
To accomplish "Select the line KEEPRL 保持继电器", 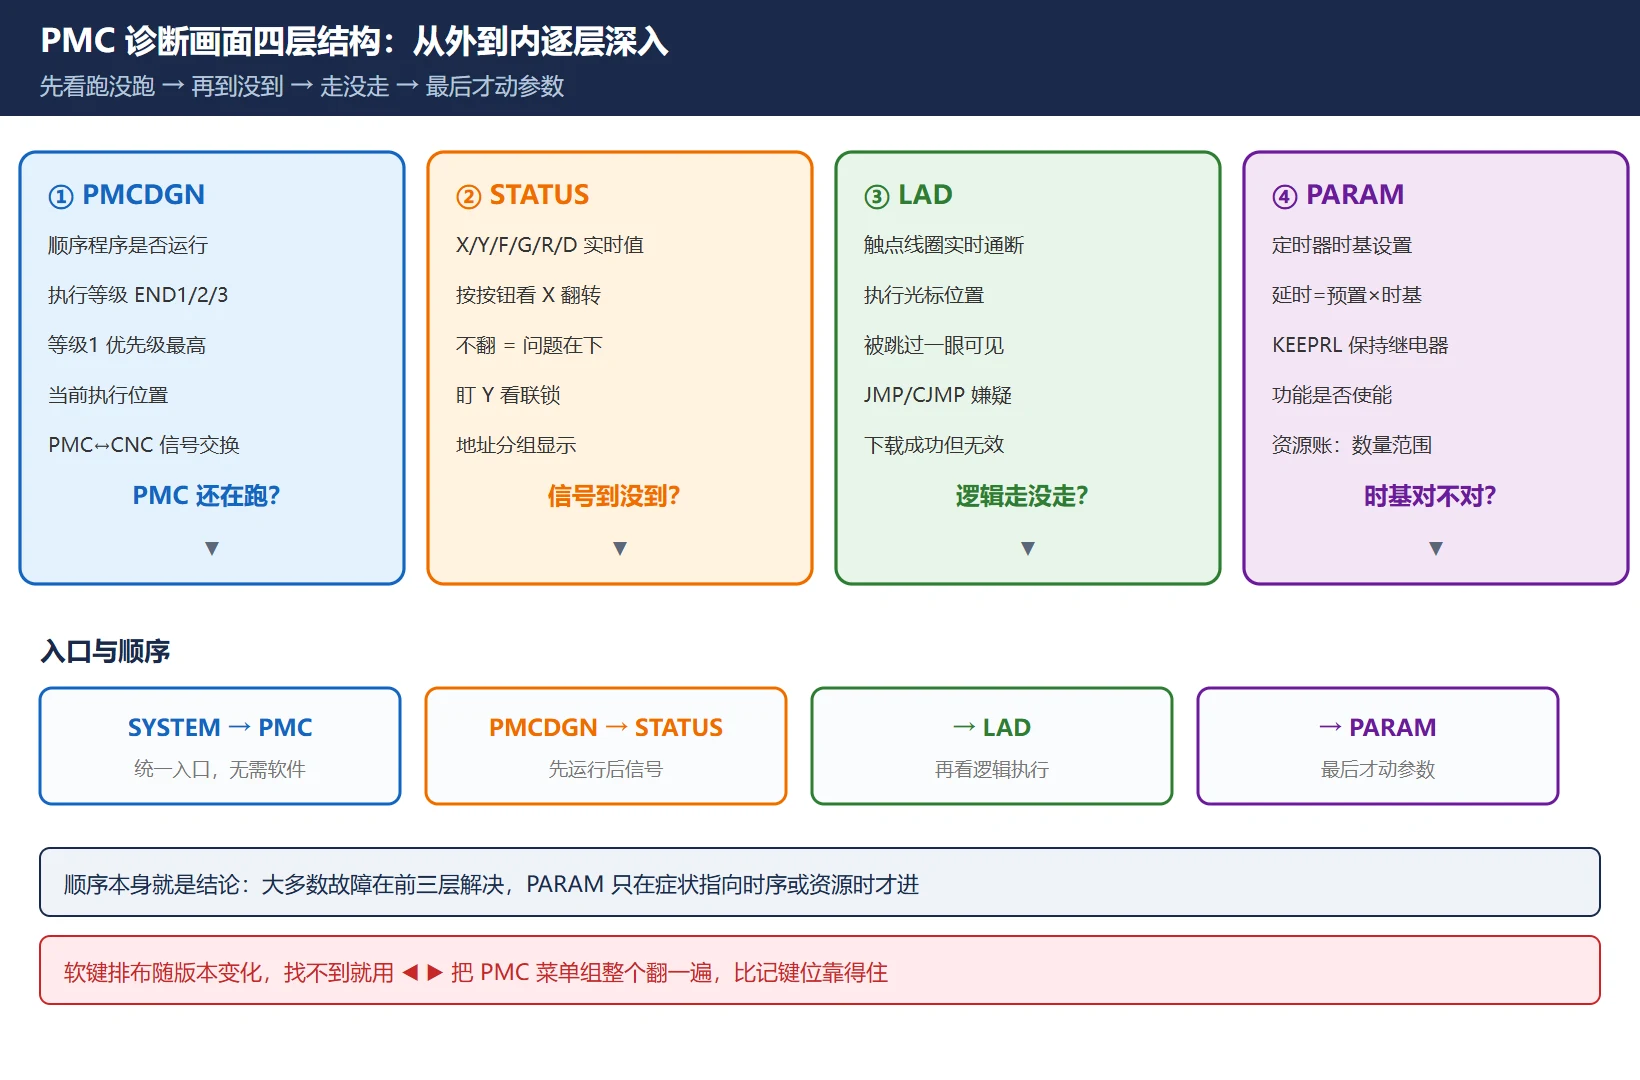I will click(x=1360, y=345).
